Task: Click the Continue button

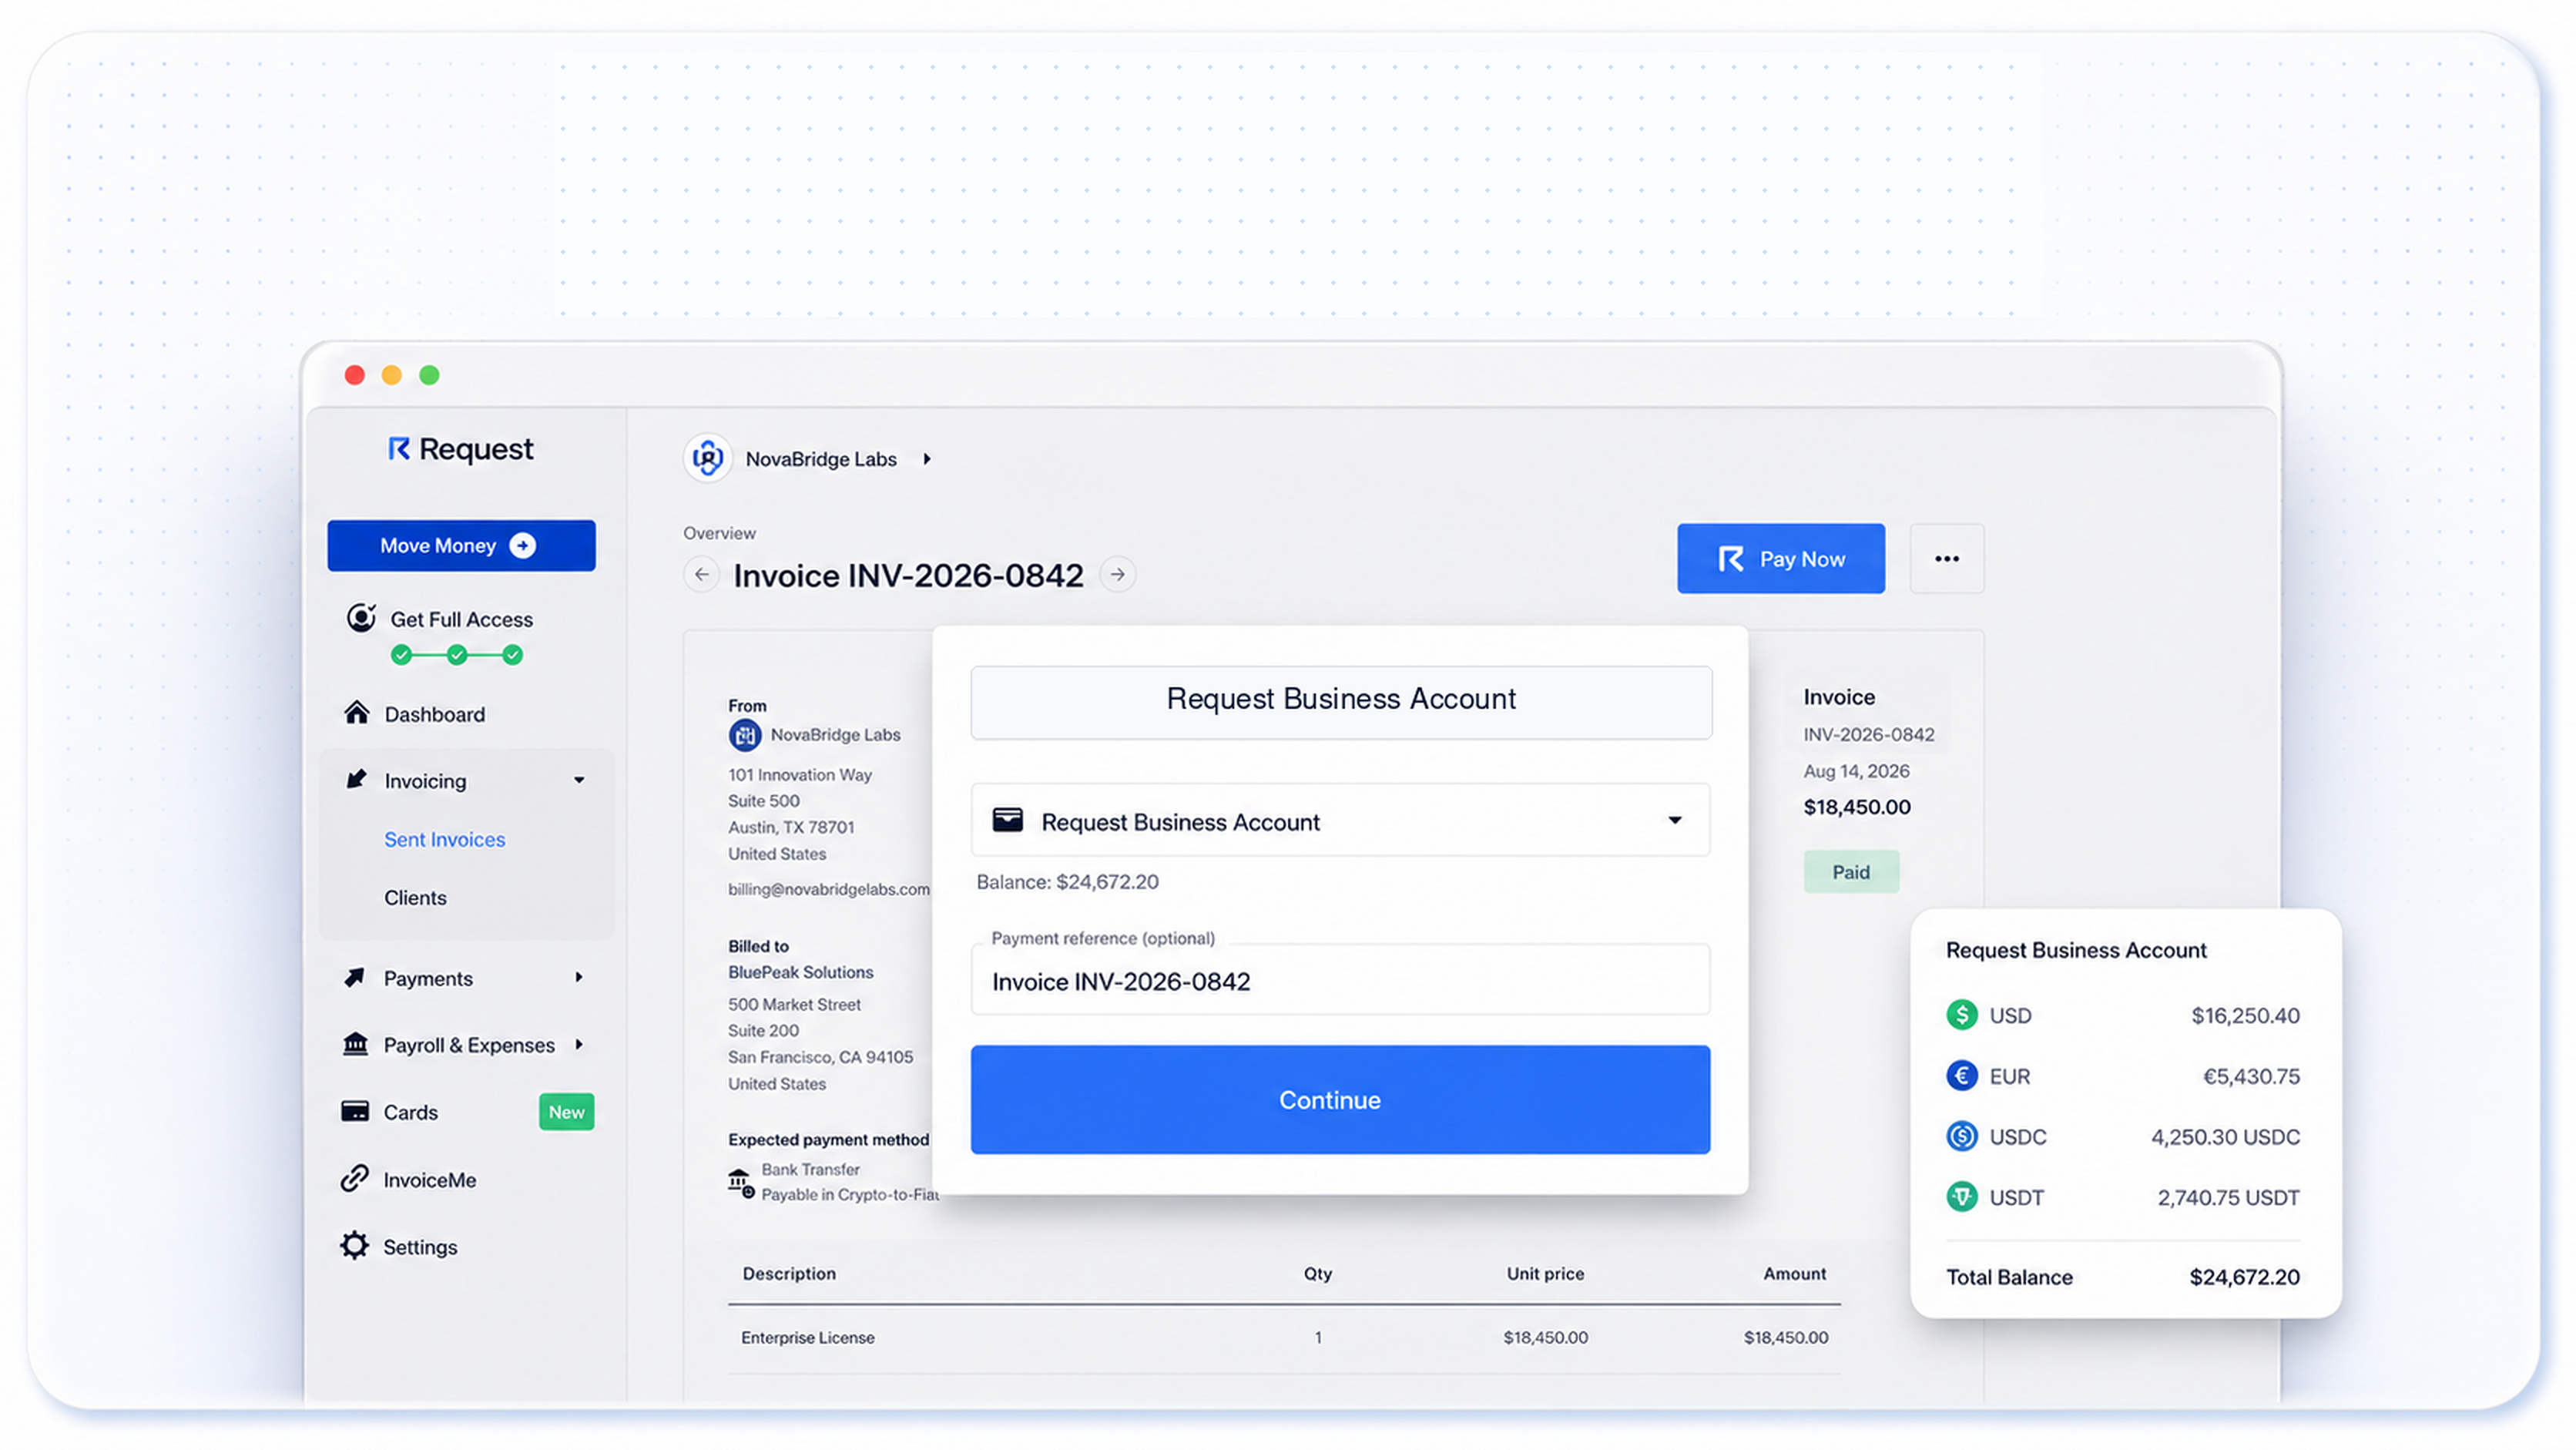Action: click(x=1341, y=1101)
